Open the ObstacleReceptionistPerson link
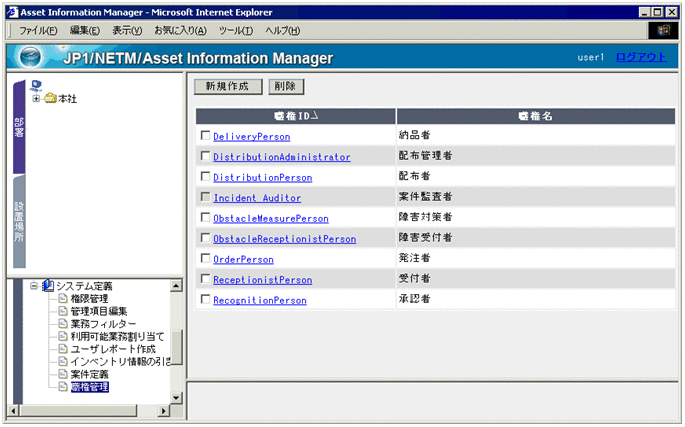 (x=284, y=239)
